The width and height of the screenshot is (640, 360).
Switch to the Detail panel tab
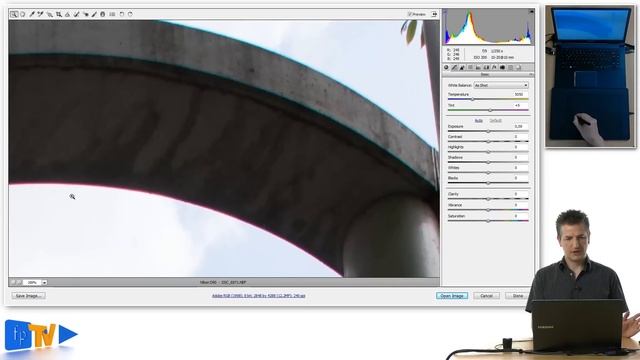(462, 67)
